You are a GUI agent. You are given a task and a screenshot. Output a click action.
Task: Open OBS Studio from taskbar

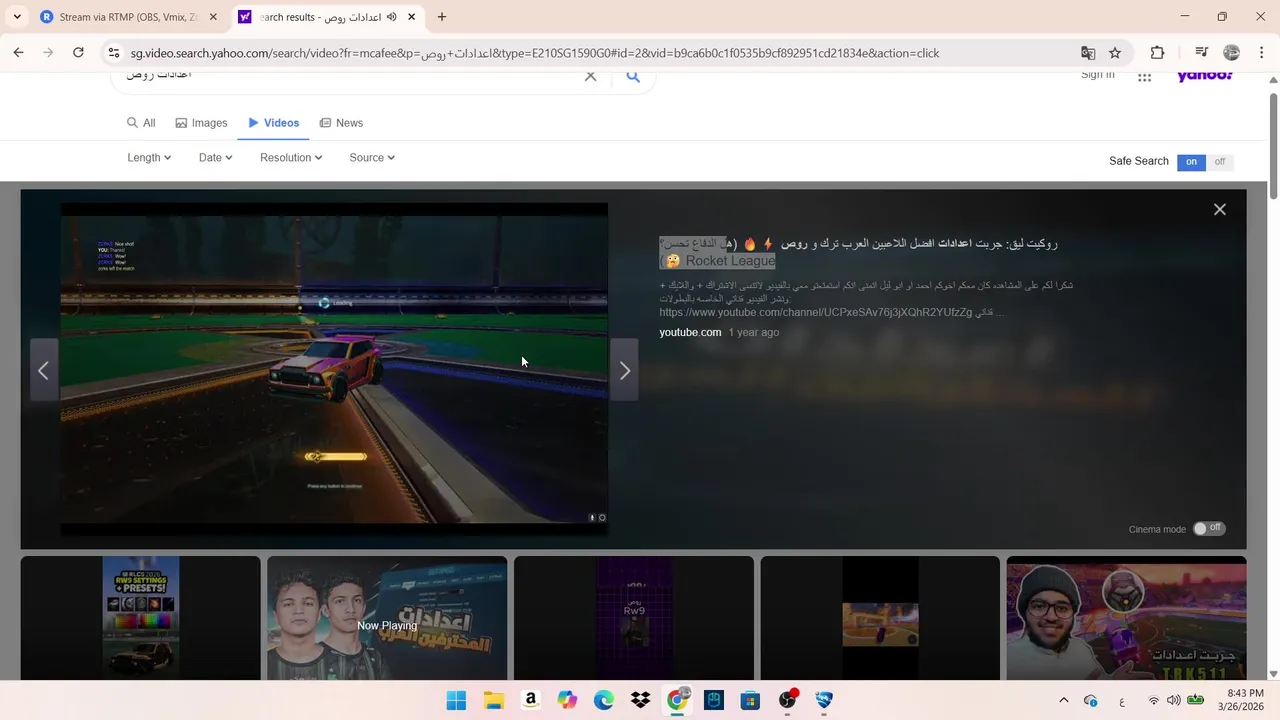(x=787, y=700)
